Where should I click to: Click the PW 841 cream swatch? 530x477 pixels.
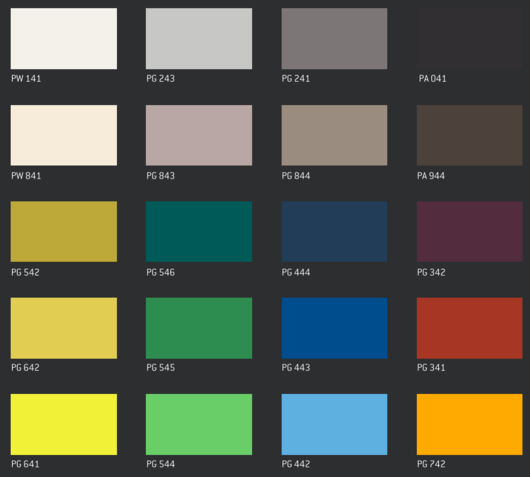(64, 135)
